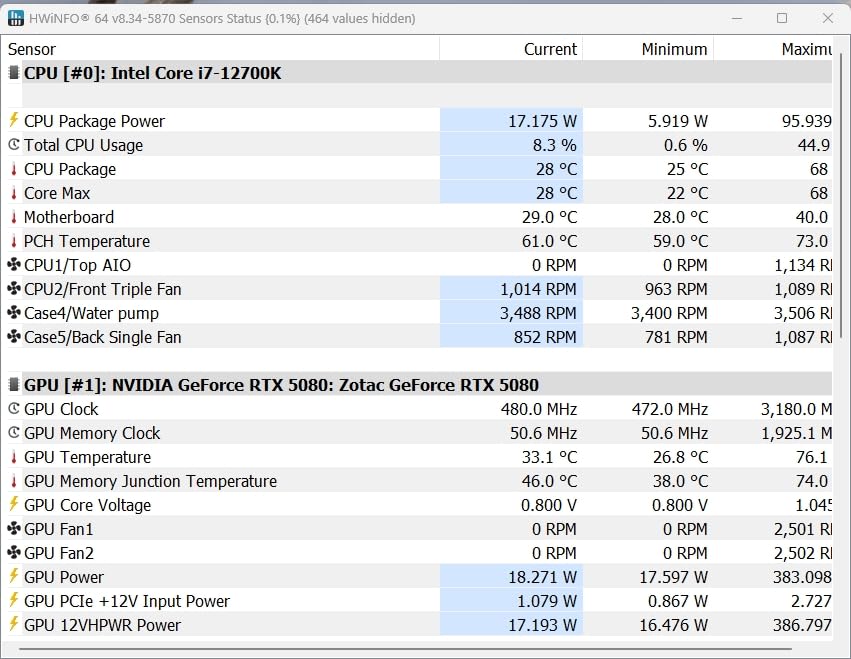Click the minimum value 963 RPM
Viewport: 851px width, 659px height.
click(676, 289)
